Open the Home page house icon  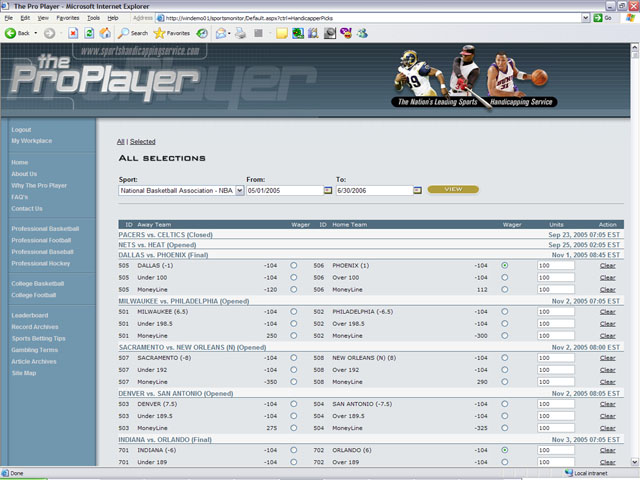tap(105, 33)
